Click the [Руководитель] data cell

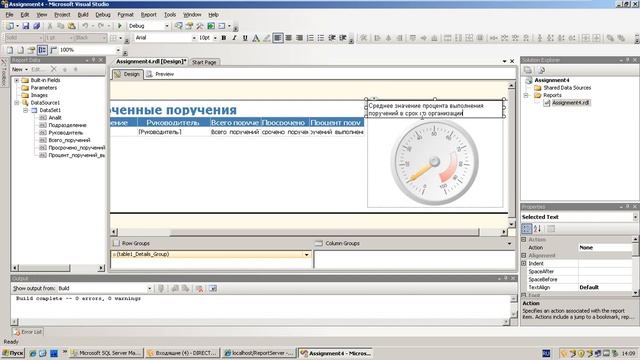pyautogui.click(x=173, y=132)
